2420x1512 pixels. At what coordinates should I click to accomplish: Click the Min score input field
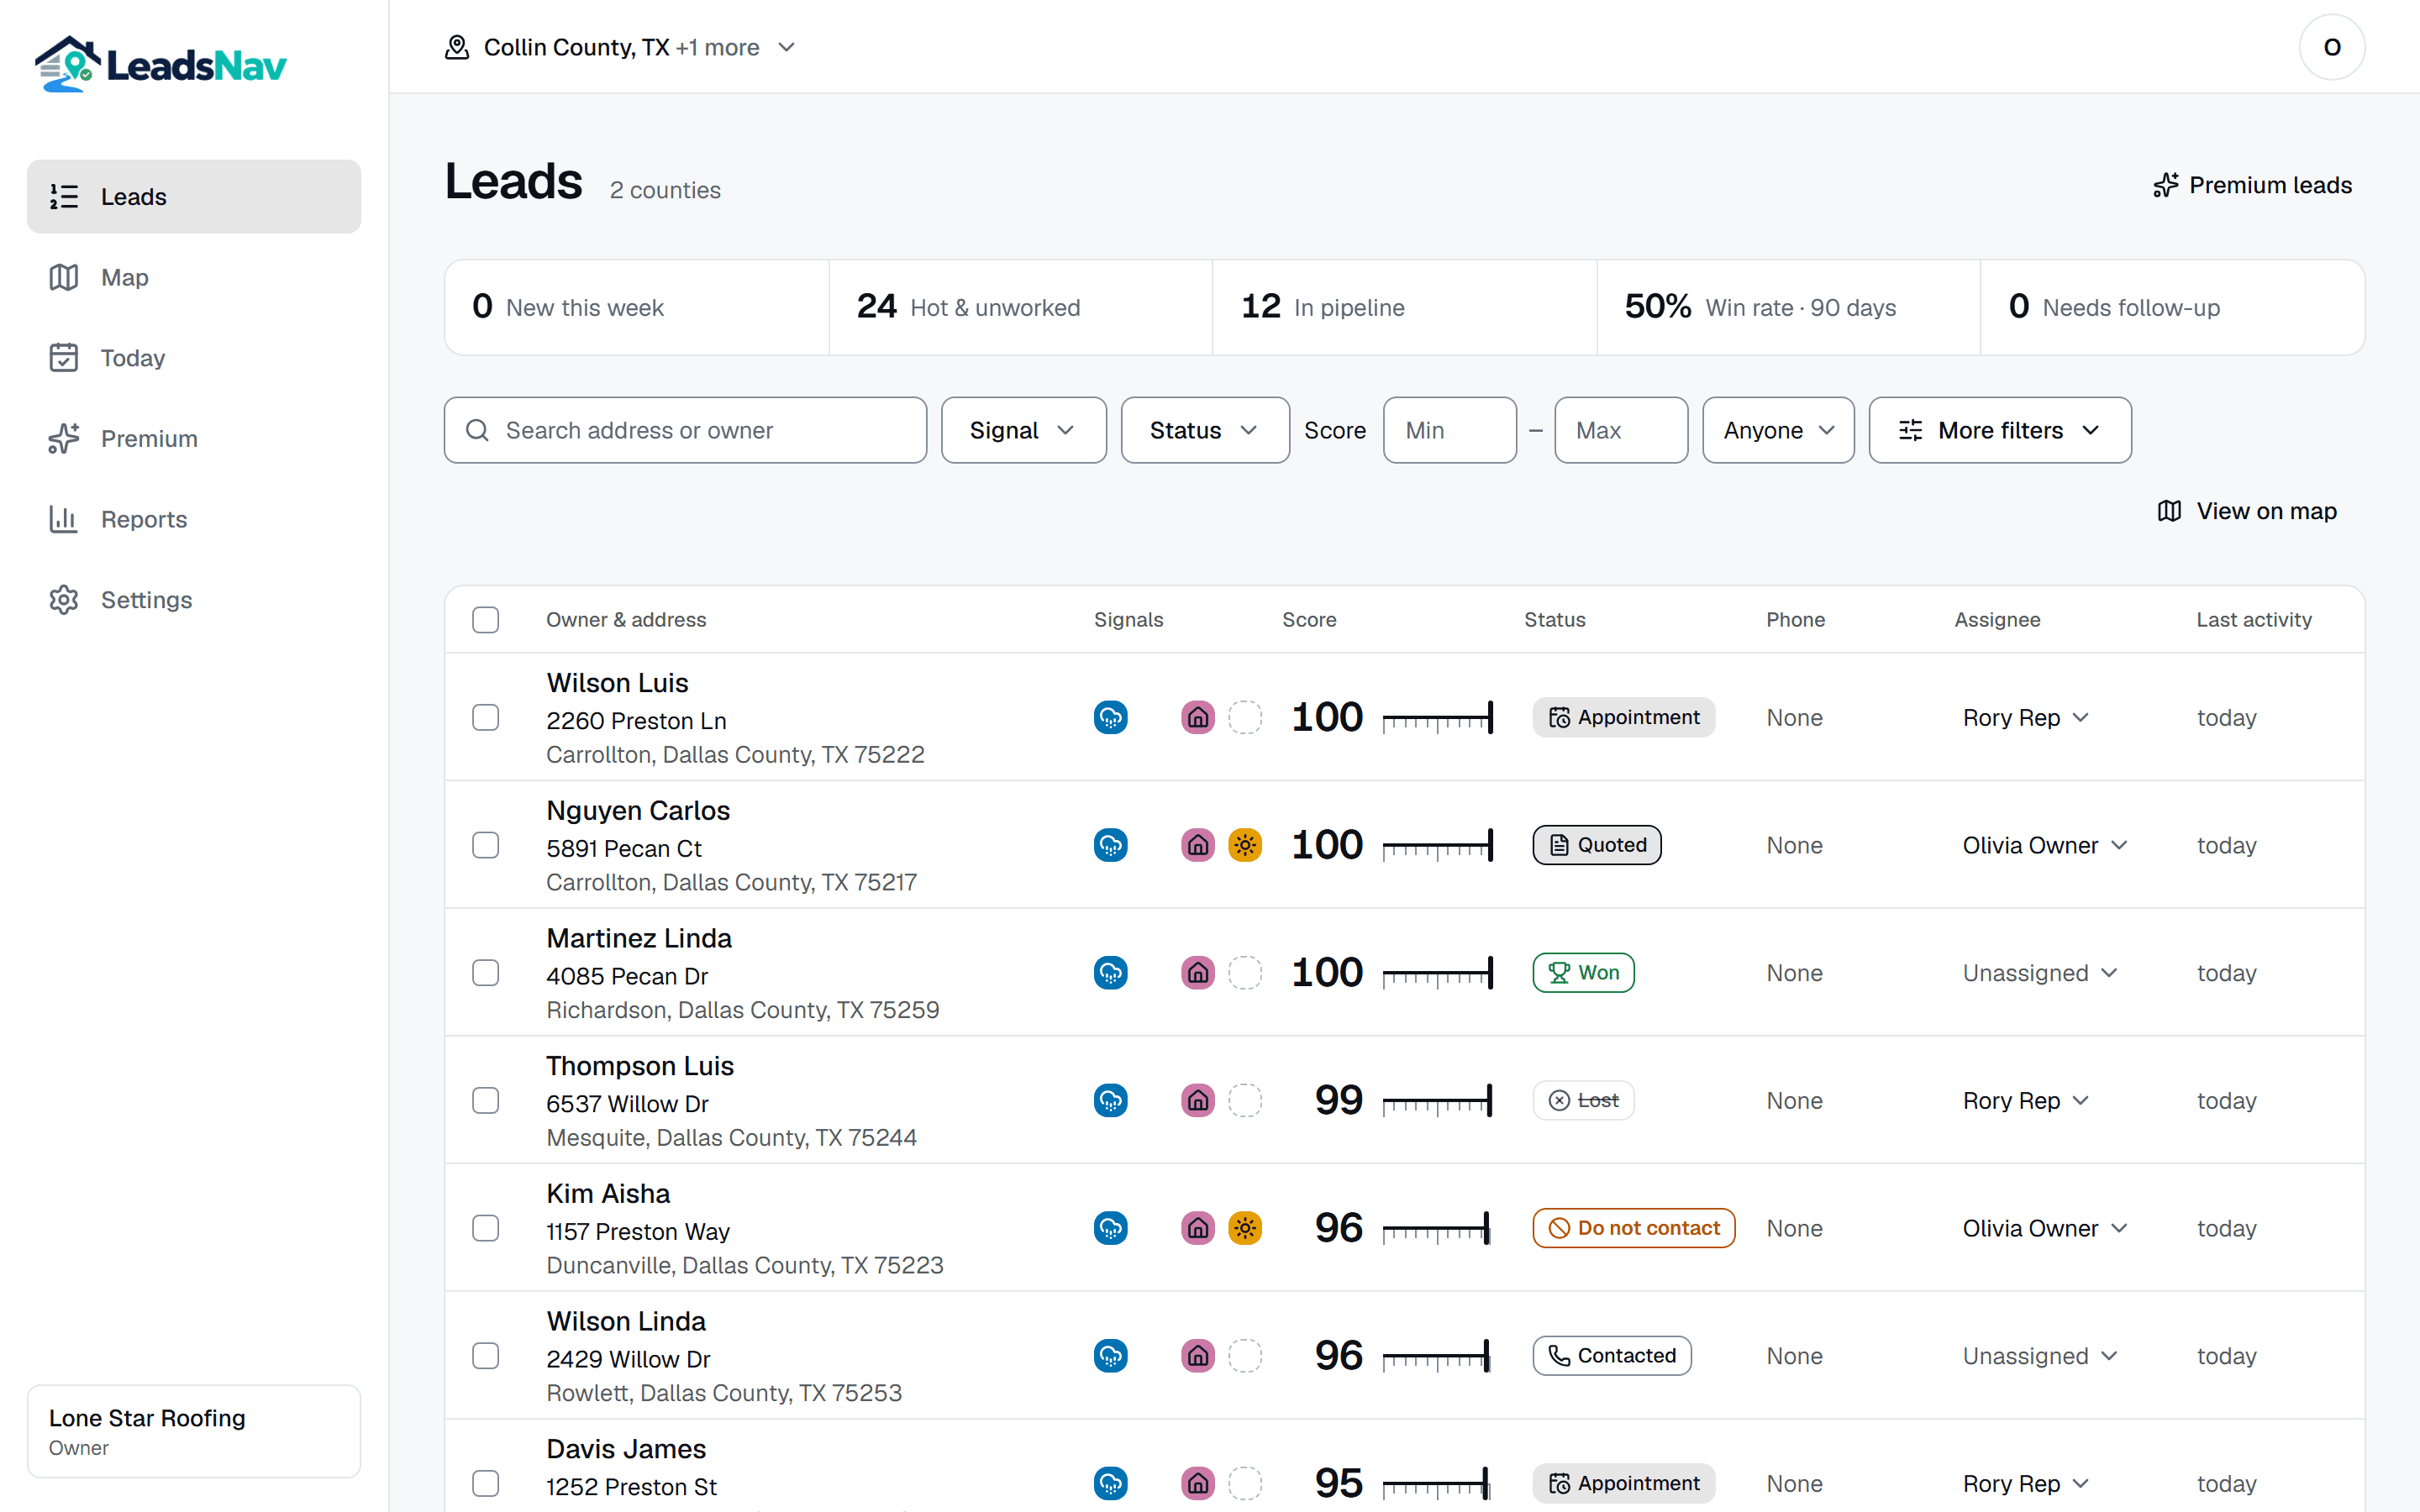pyautogui.click(x=1450, y=430)
